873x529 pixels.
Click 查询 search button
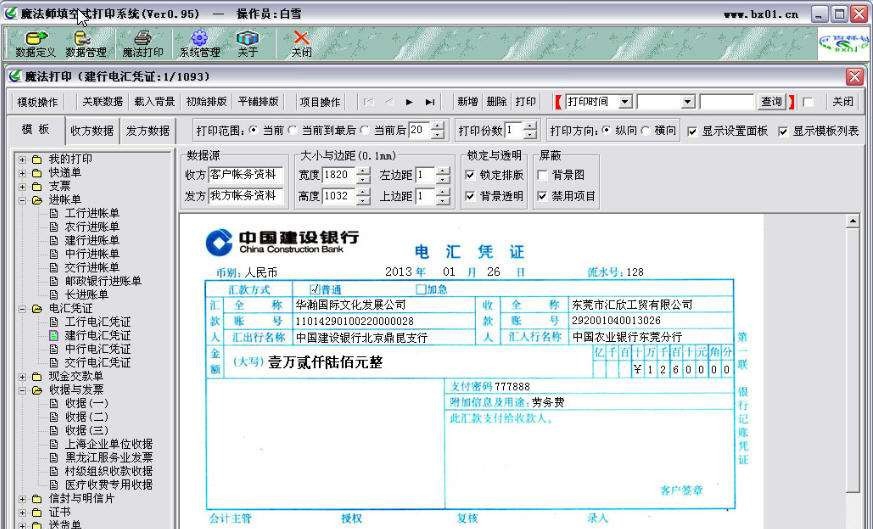click(x=772, y=102)
